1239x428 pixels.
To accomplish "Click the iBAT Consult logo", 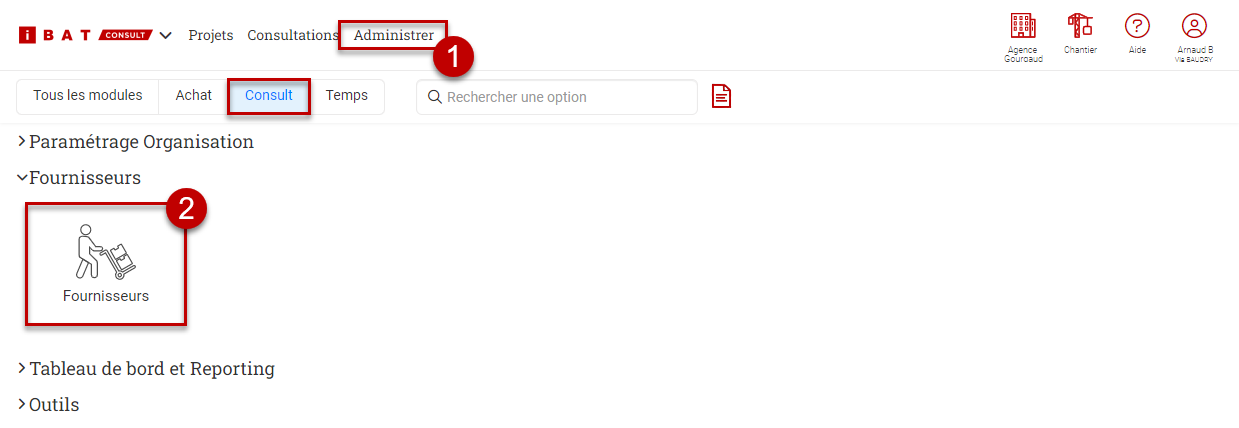I will [85, 35].
